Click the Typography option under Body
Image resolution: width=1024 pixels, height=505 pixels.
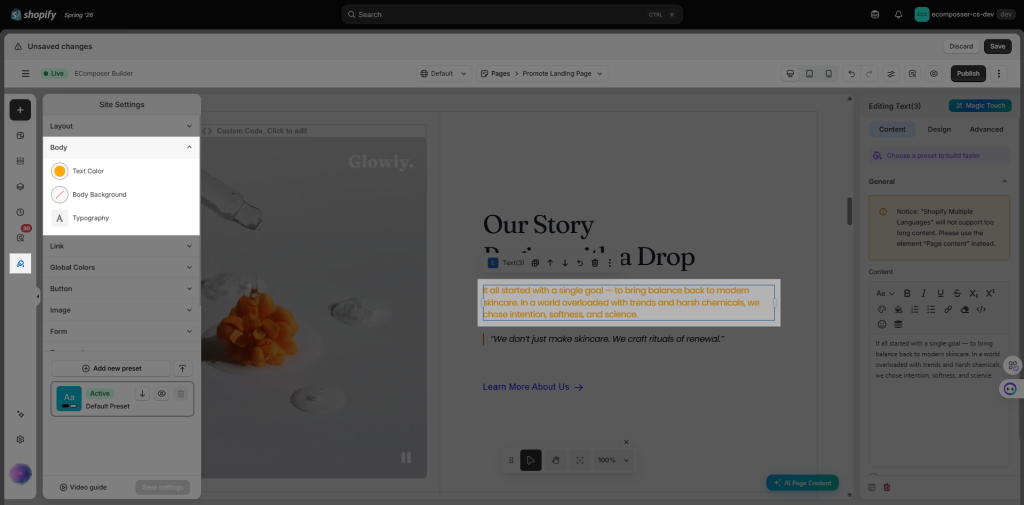91,218
